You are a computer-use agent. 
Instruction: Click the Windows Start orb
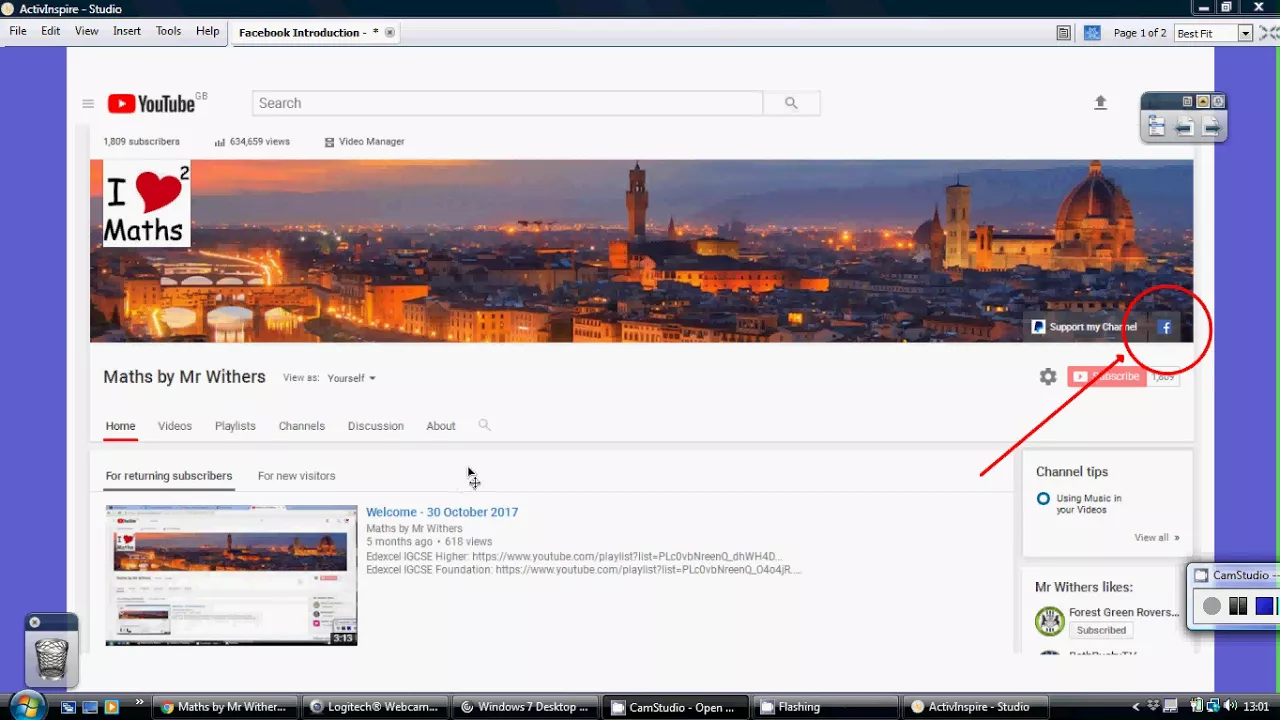click(x=26, y=706)
